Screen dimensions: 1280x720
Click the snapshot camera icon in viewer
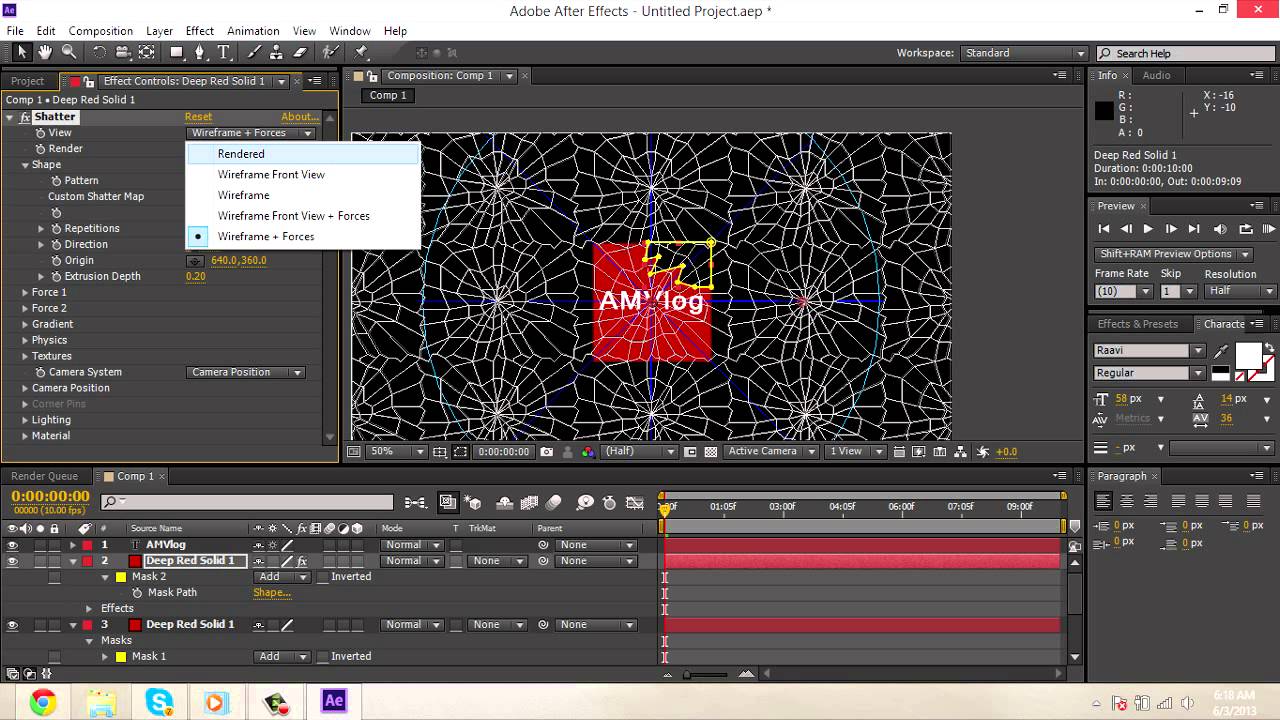547,452
